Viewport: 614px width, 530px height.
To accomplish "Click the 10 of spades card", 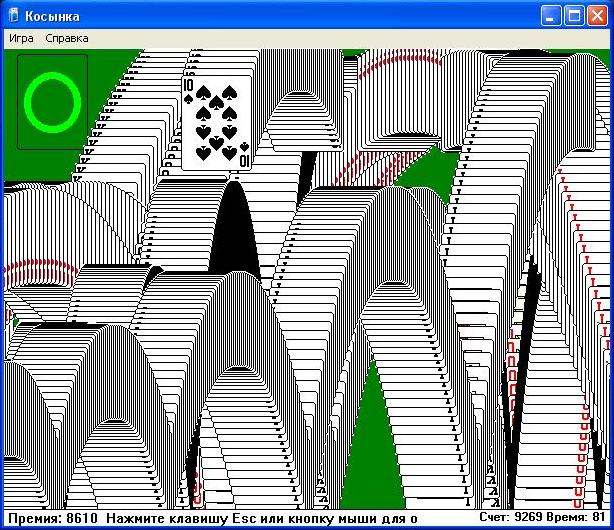I will tap(216, 123).
